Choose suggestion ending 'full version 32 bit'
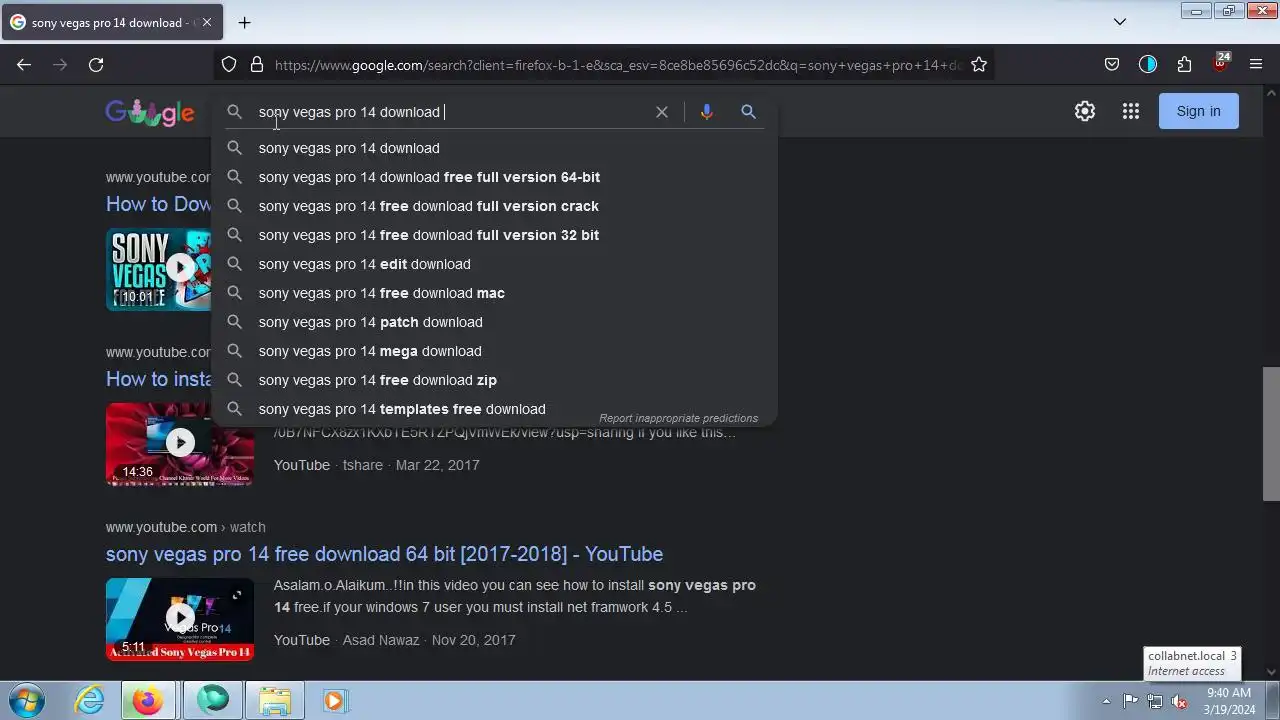1280x720 pixels. (x=494, y=235)
